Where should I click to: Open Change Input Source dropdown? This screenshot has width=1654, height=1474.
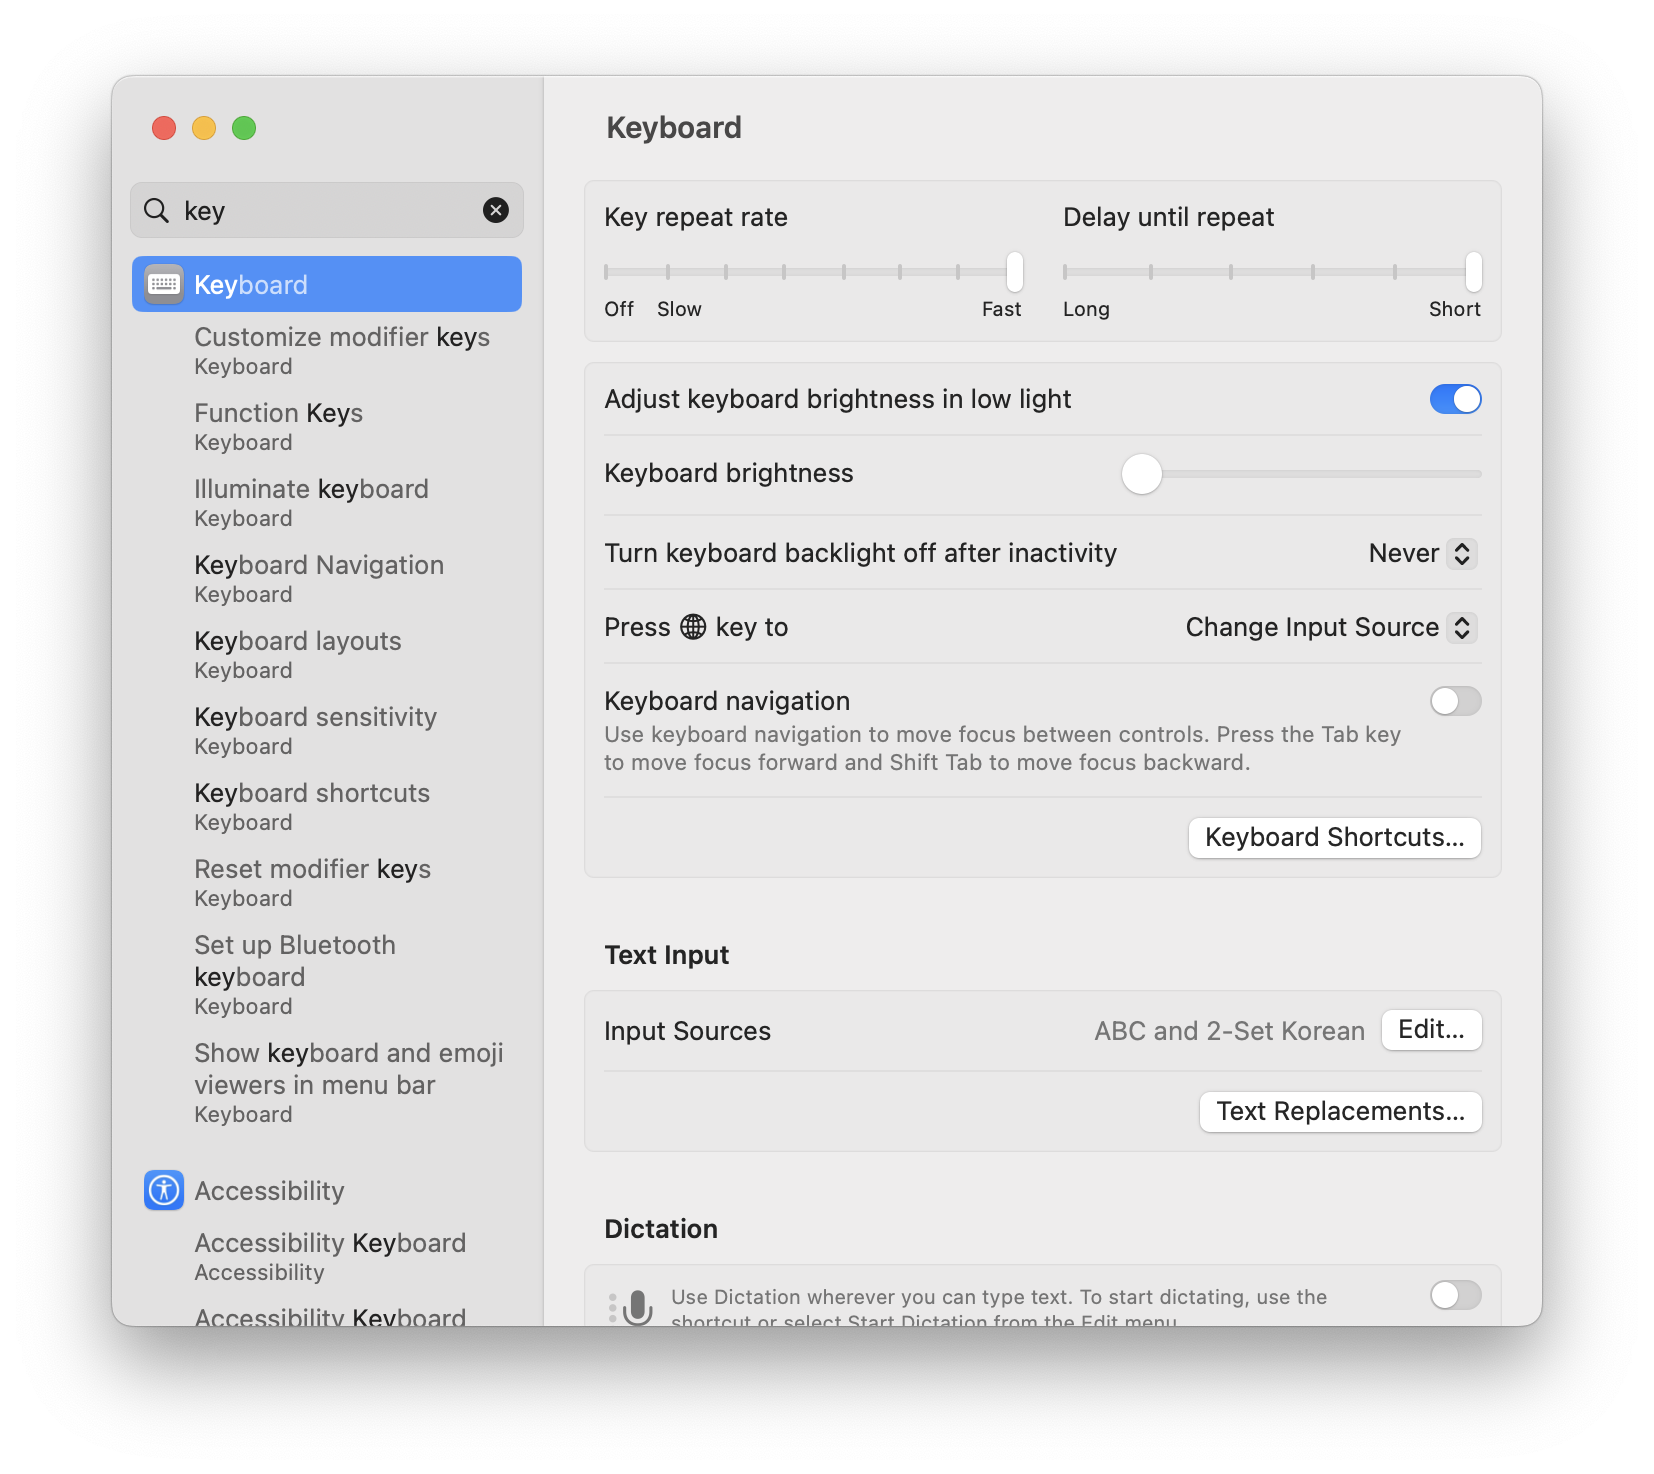click(x=1331, y=627)
